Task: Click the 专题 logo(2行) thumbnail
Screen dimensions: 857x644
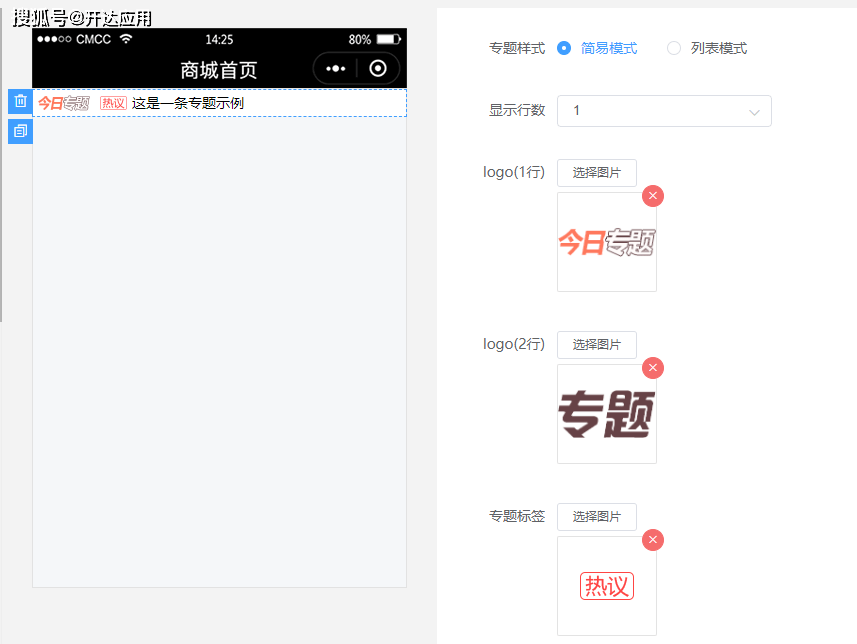Action: point(606,414)
